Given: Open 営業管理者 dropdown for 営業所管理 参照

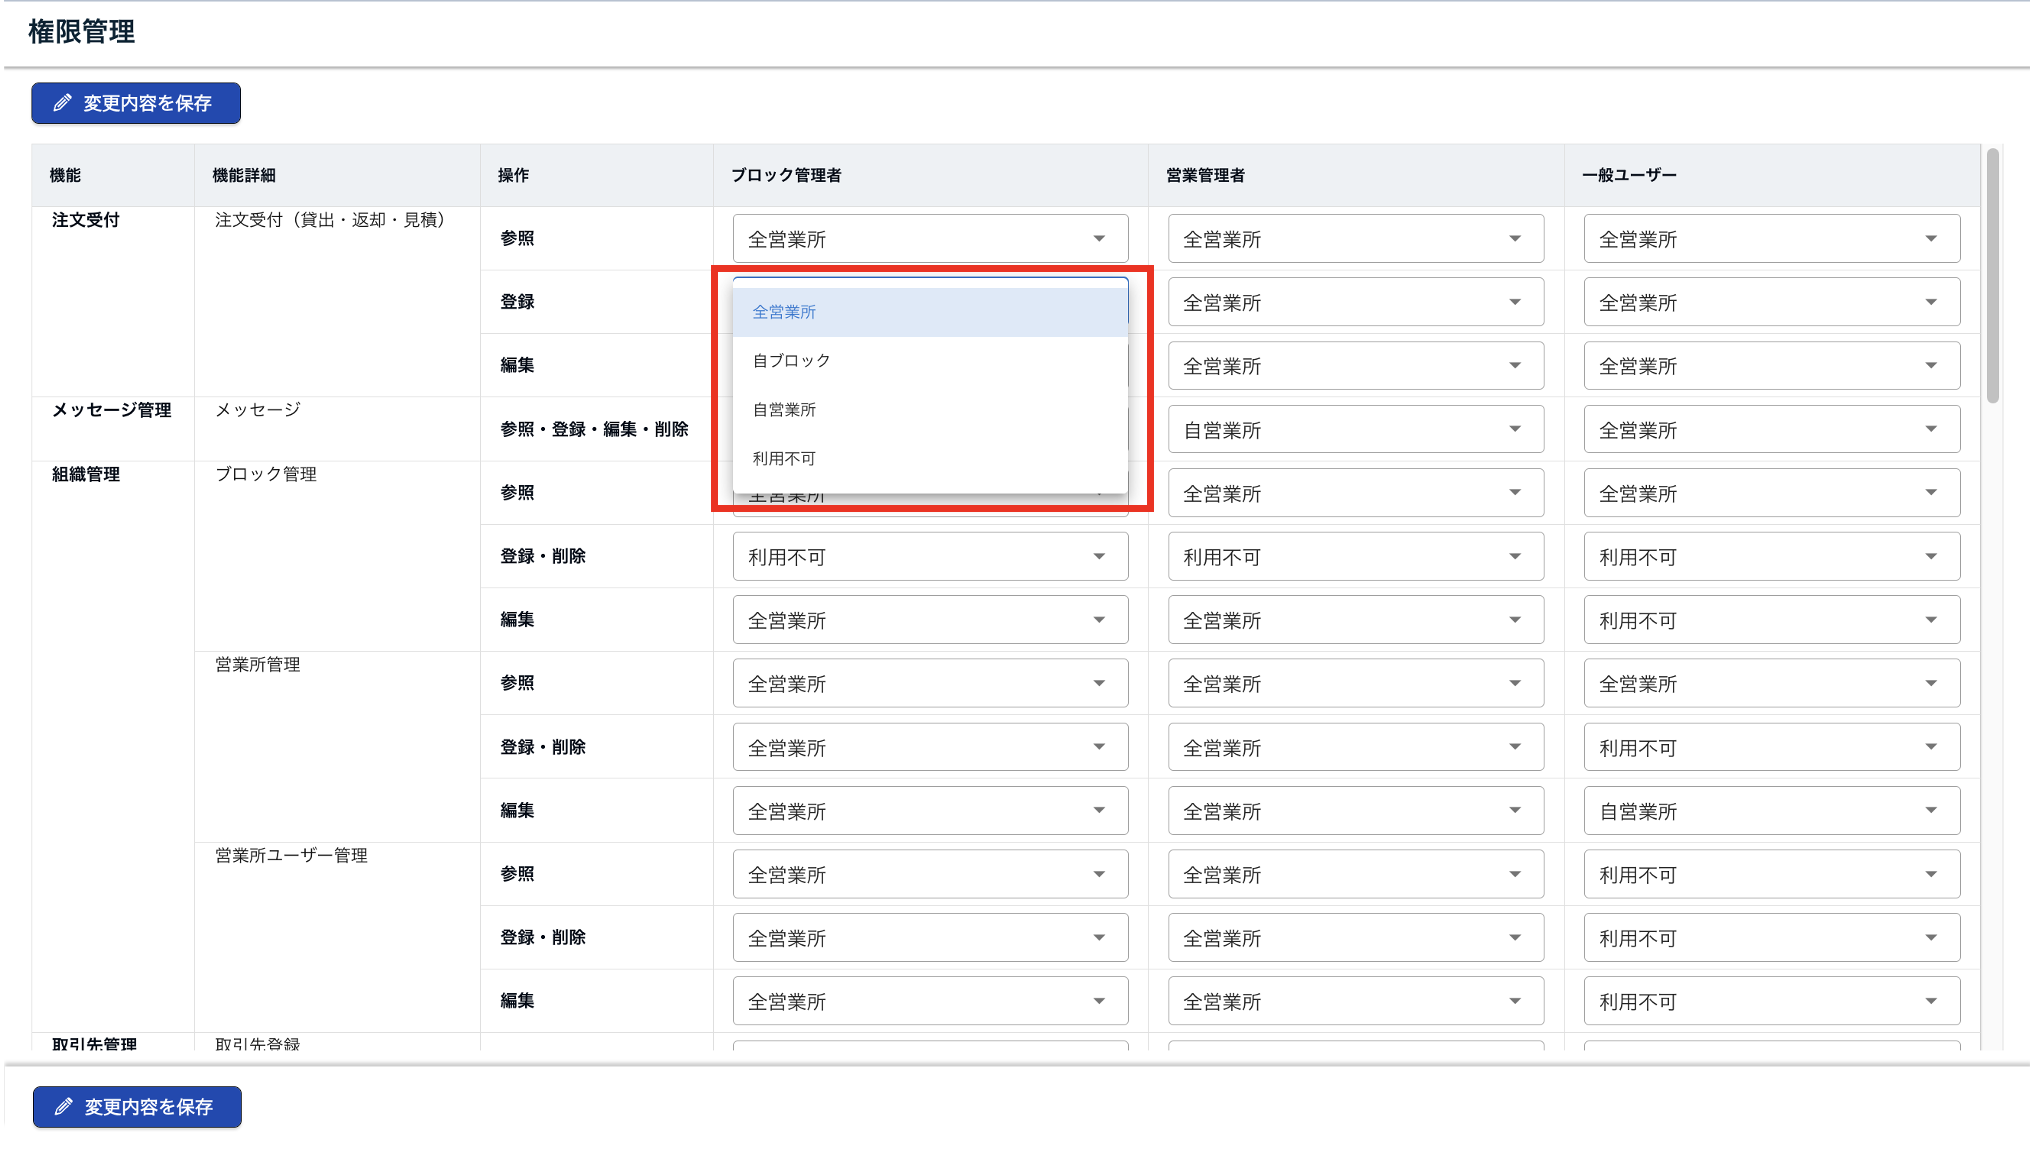Looking at the screenshot, I should (x=1356, y=684).
